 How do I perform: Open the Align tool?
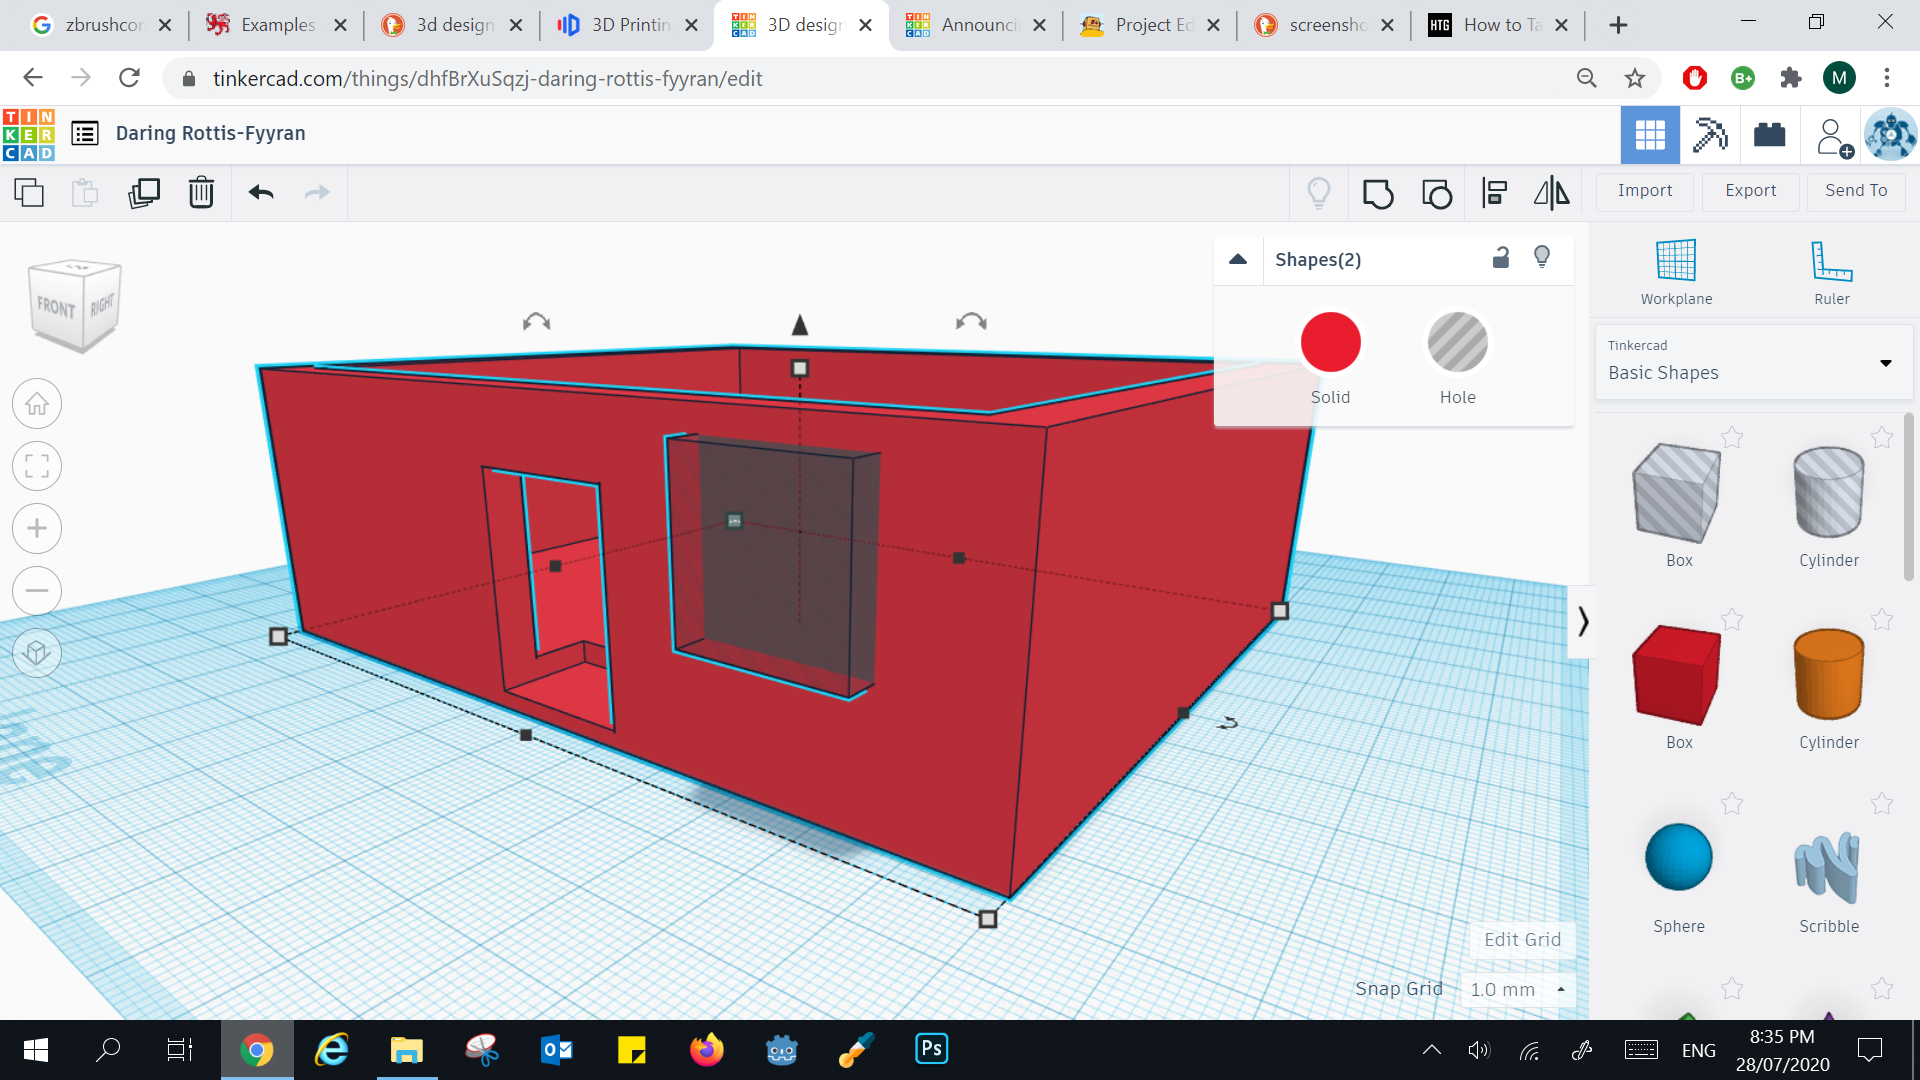[1495, 193]
